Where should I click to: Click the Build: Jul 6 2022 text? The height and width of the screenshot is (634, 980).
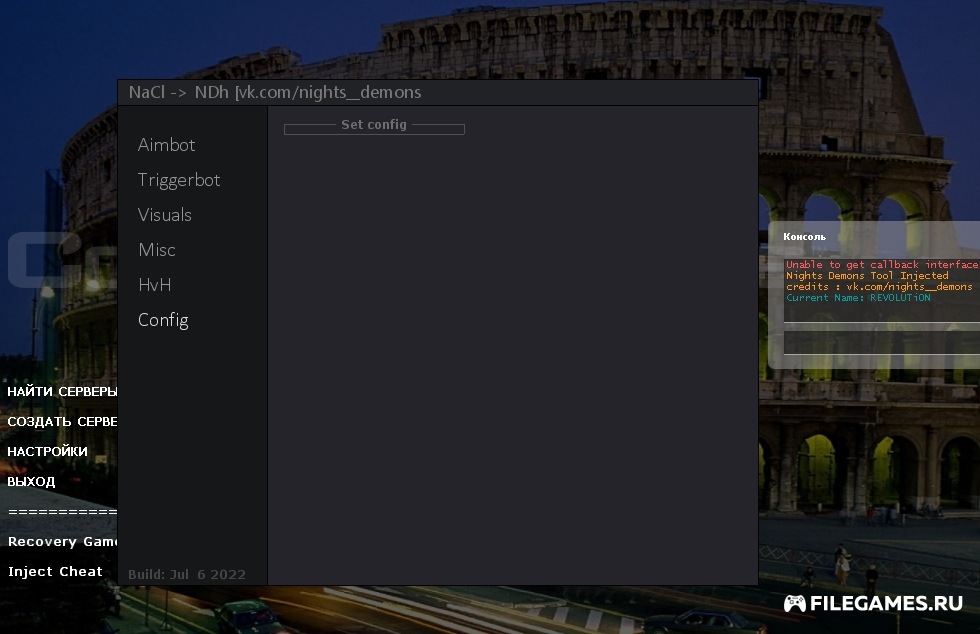coord(187,574)
